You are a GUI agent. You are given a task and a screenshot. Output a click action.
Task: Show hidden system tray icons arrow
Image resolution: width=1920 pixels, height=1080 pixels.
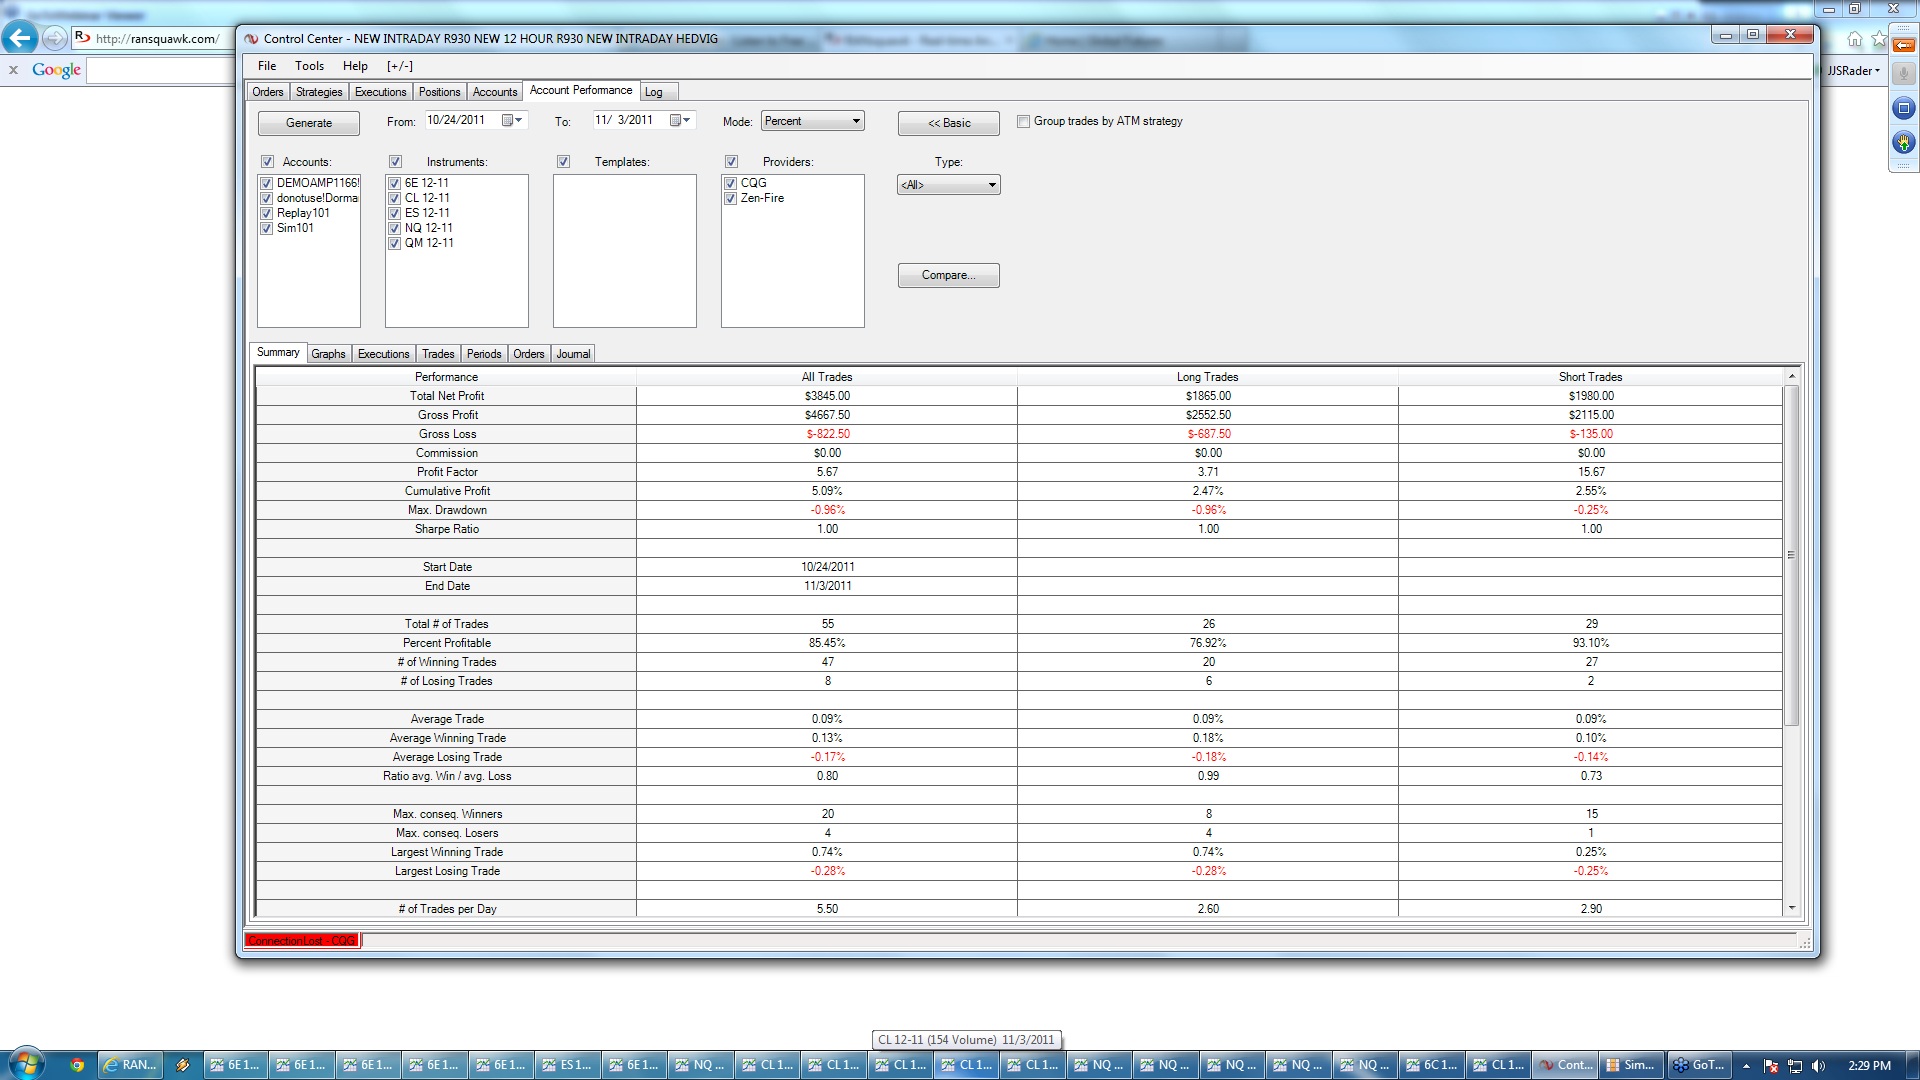1746,1066
